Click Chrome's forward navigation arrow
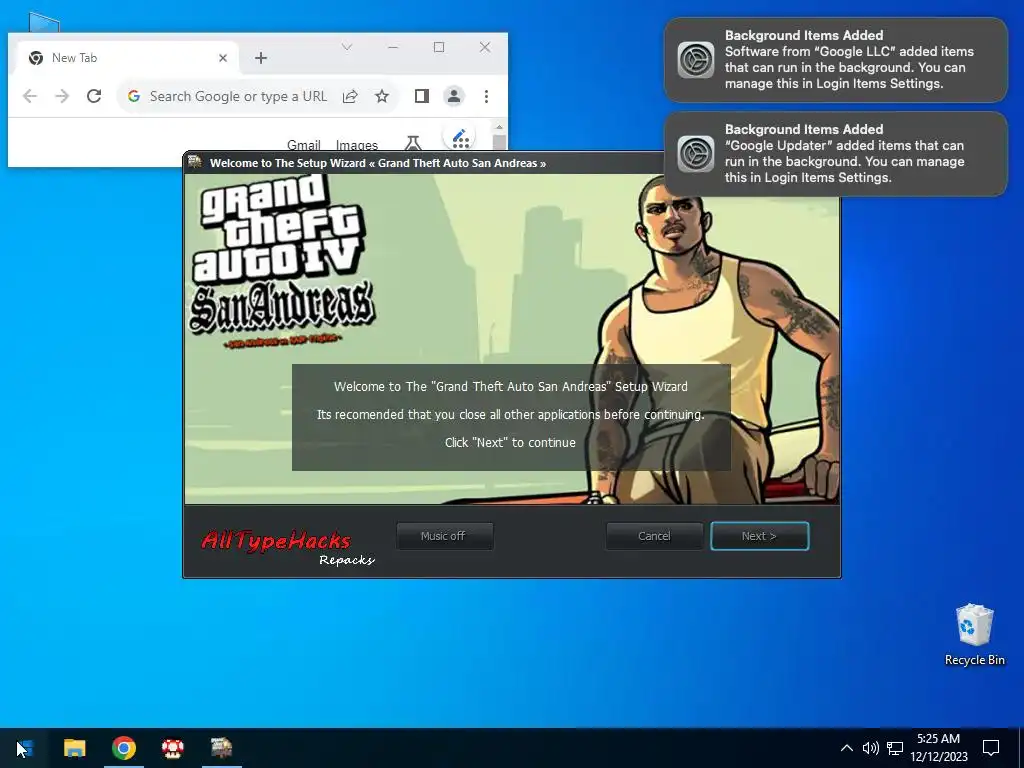 point(62,96)
